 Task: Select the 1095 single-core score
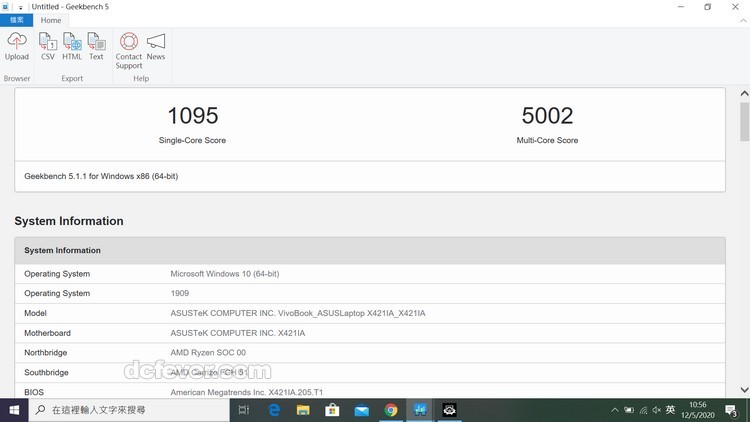[193, 116]
